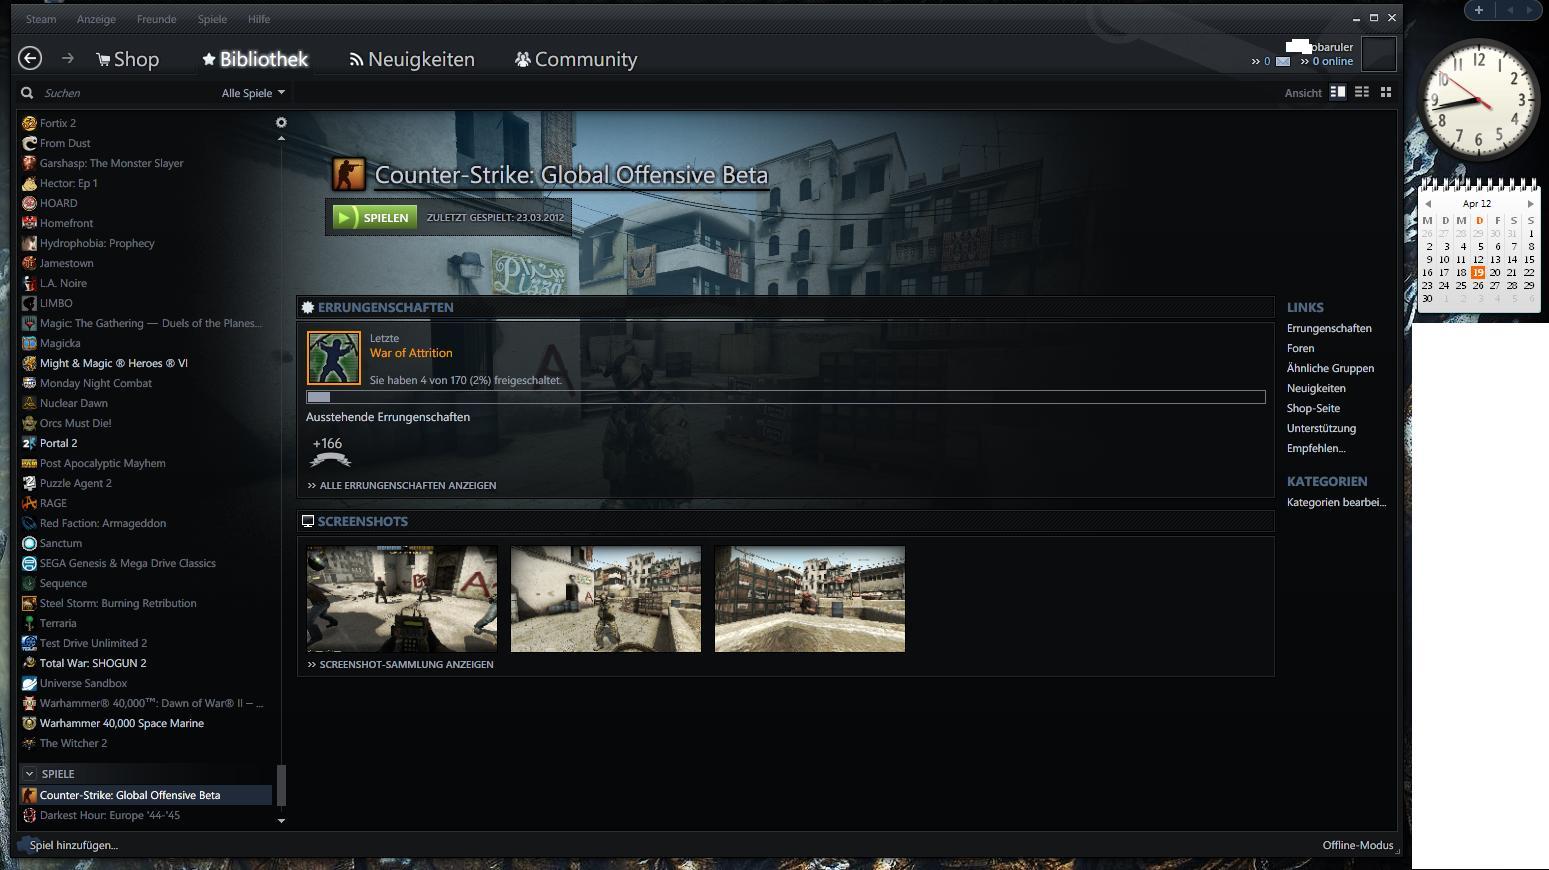Click the Sanctum game icon
The height and width of the screenshot is (870, 1549).
point(29,543)
